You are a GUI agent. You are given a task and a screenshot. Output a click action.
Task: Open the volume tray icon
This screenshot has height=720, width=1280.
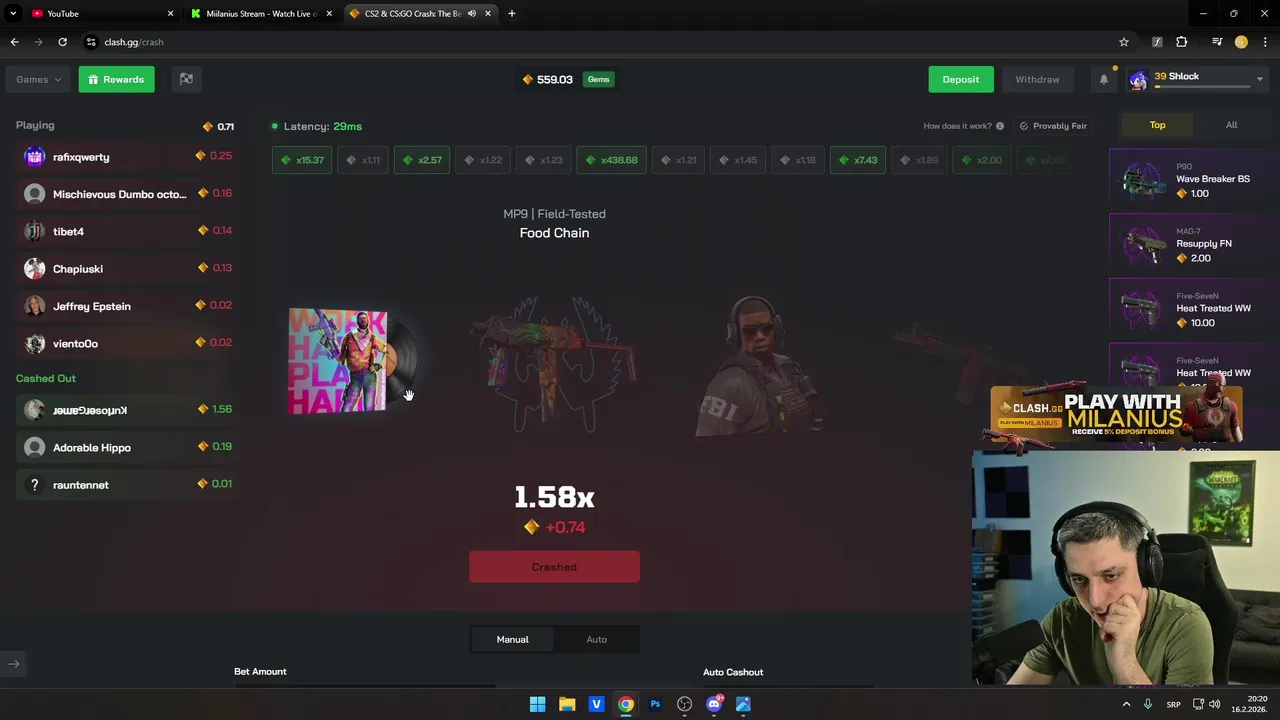(1215, 704)
